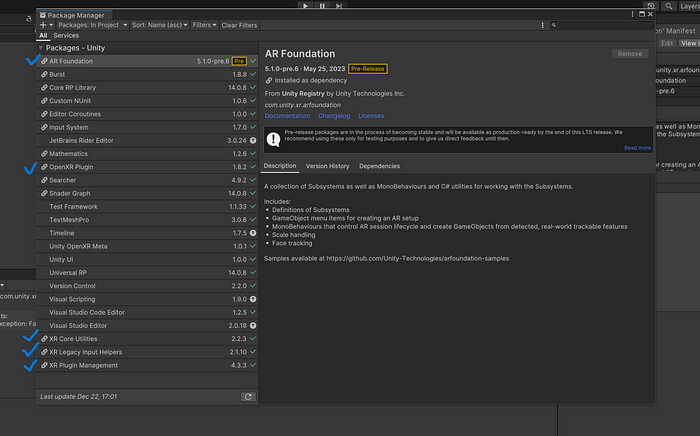Select the Mathematics package
Screen dimensions: 700x436
pyautogui.click(x=147, y=154)
